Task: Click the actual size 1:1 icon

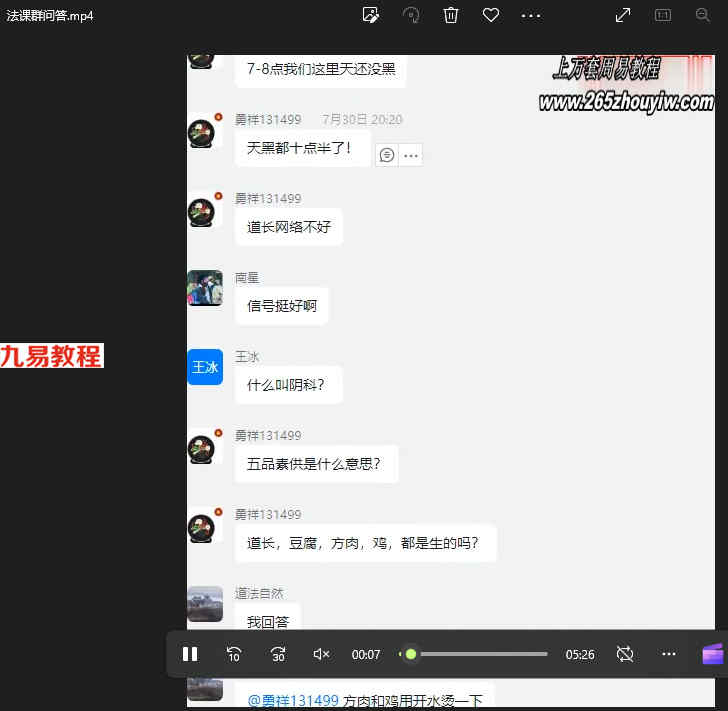Action: tap(663, 15)
